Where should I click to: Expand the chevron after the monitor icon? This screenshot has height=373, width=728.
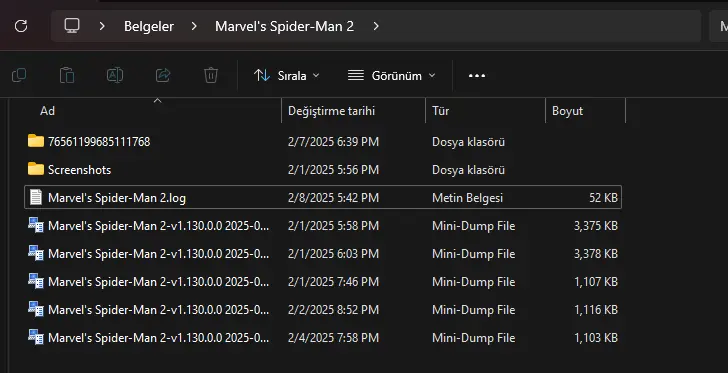[x=102, y=26]
